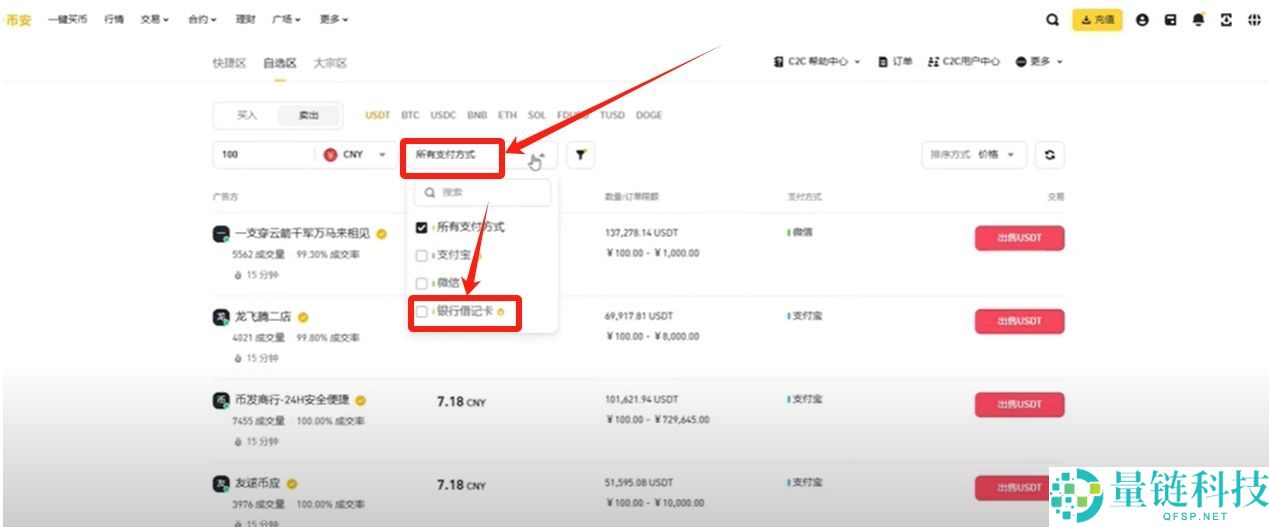
Task: Select the TUSD coin tab
Action: tap(612, 115)
